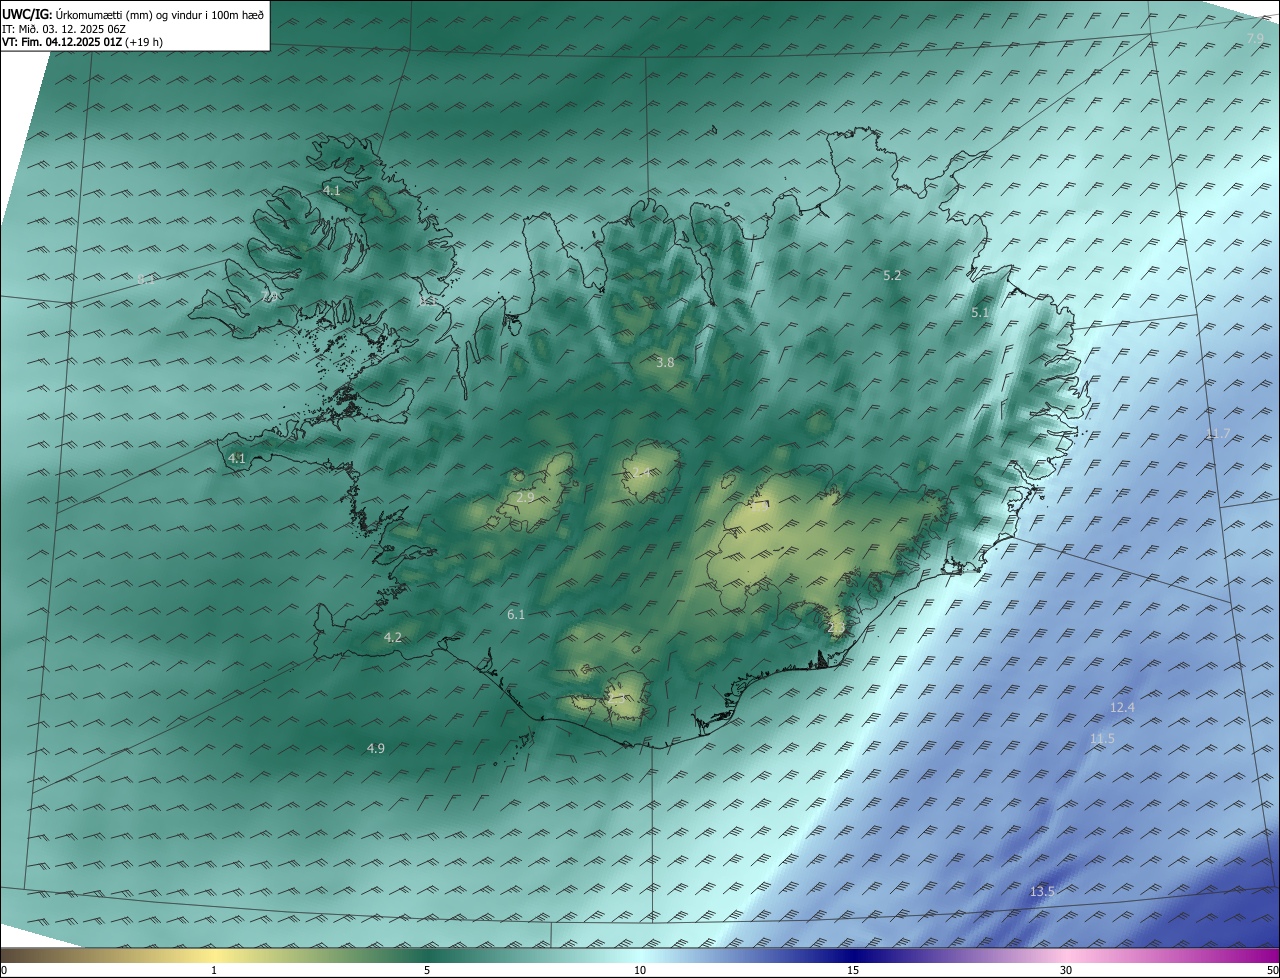Screen dimensions: 1280x978
Task: Click the 2.4 value inside the round glacier
Action: (641, 472)
